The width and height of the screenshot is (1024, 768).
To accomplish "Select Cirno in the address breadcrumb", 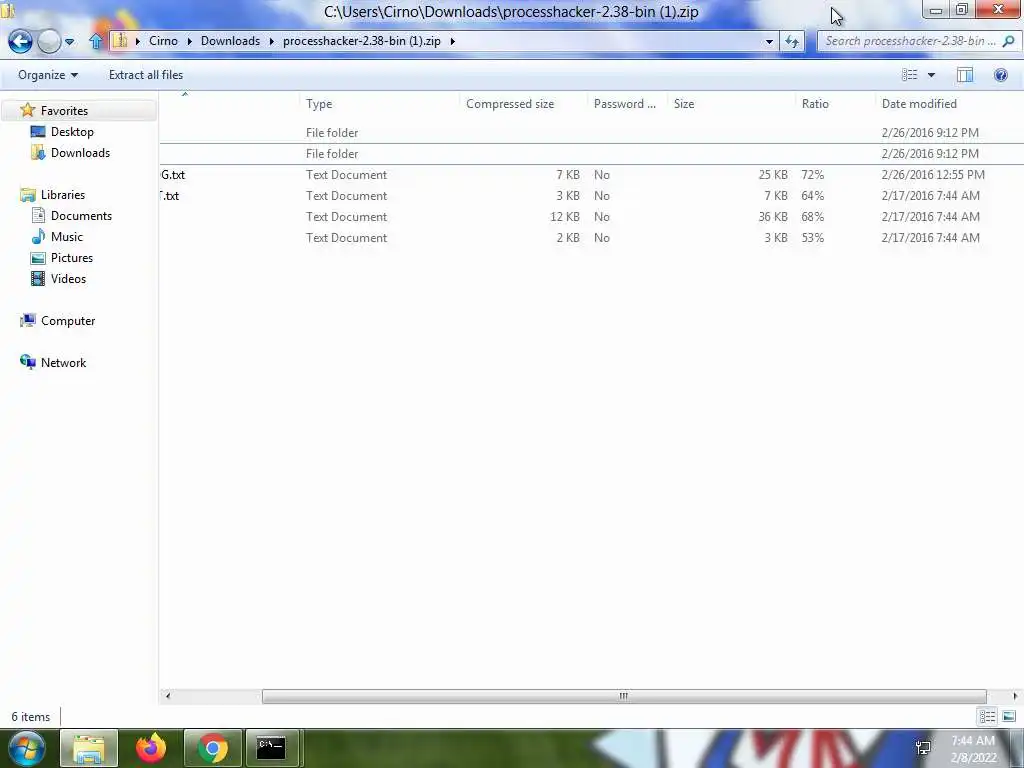I will click(163, 40).
